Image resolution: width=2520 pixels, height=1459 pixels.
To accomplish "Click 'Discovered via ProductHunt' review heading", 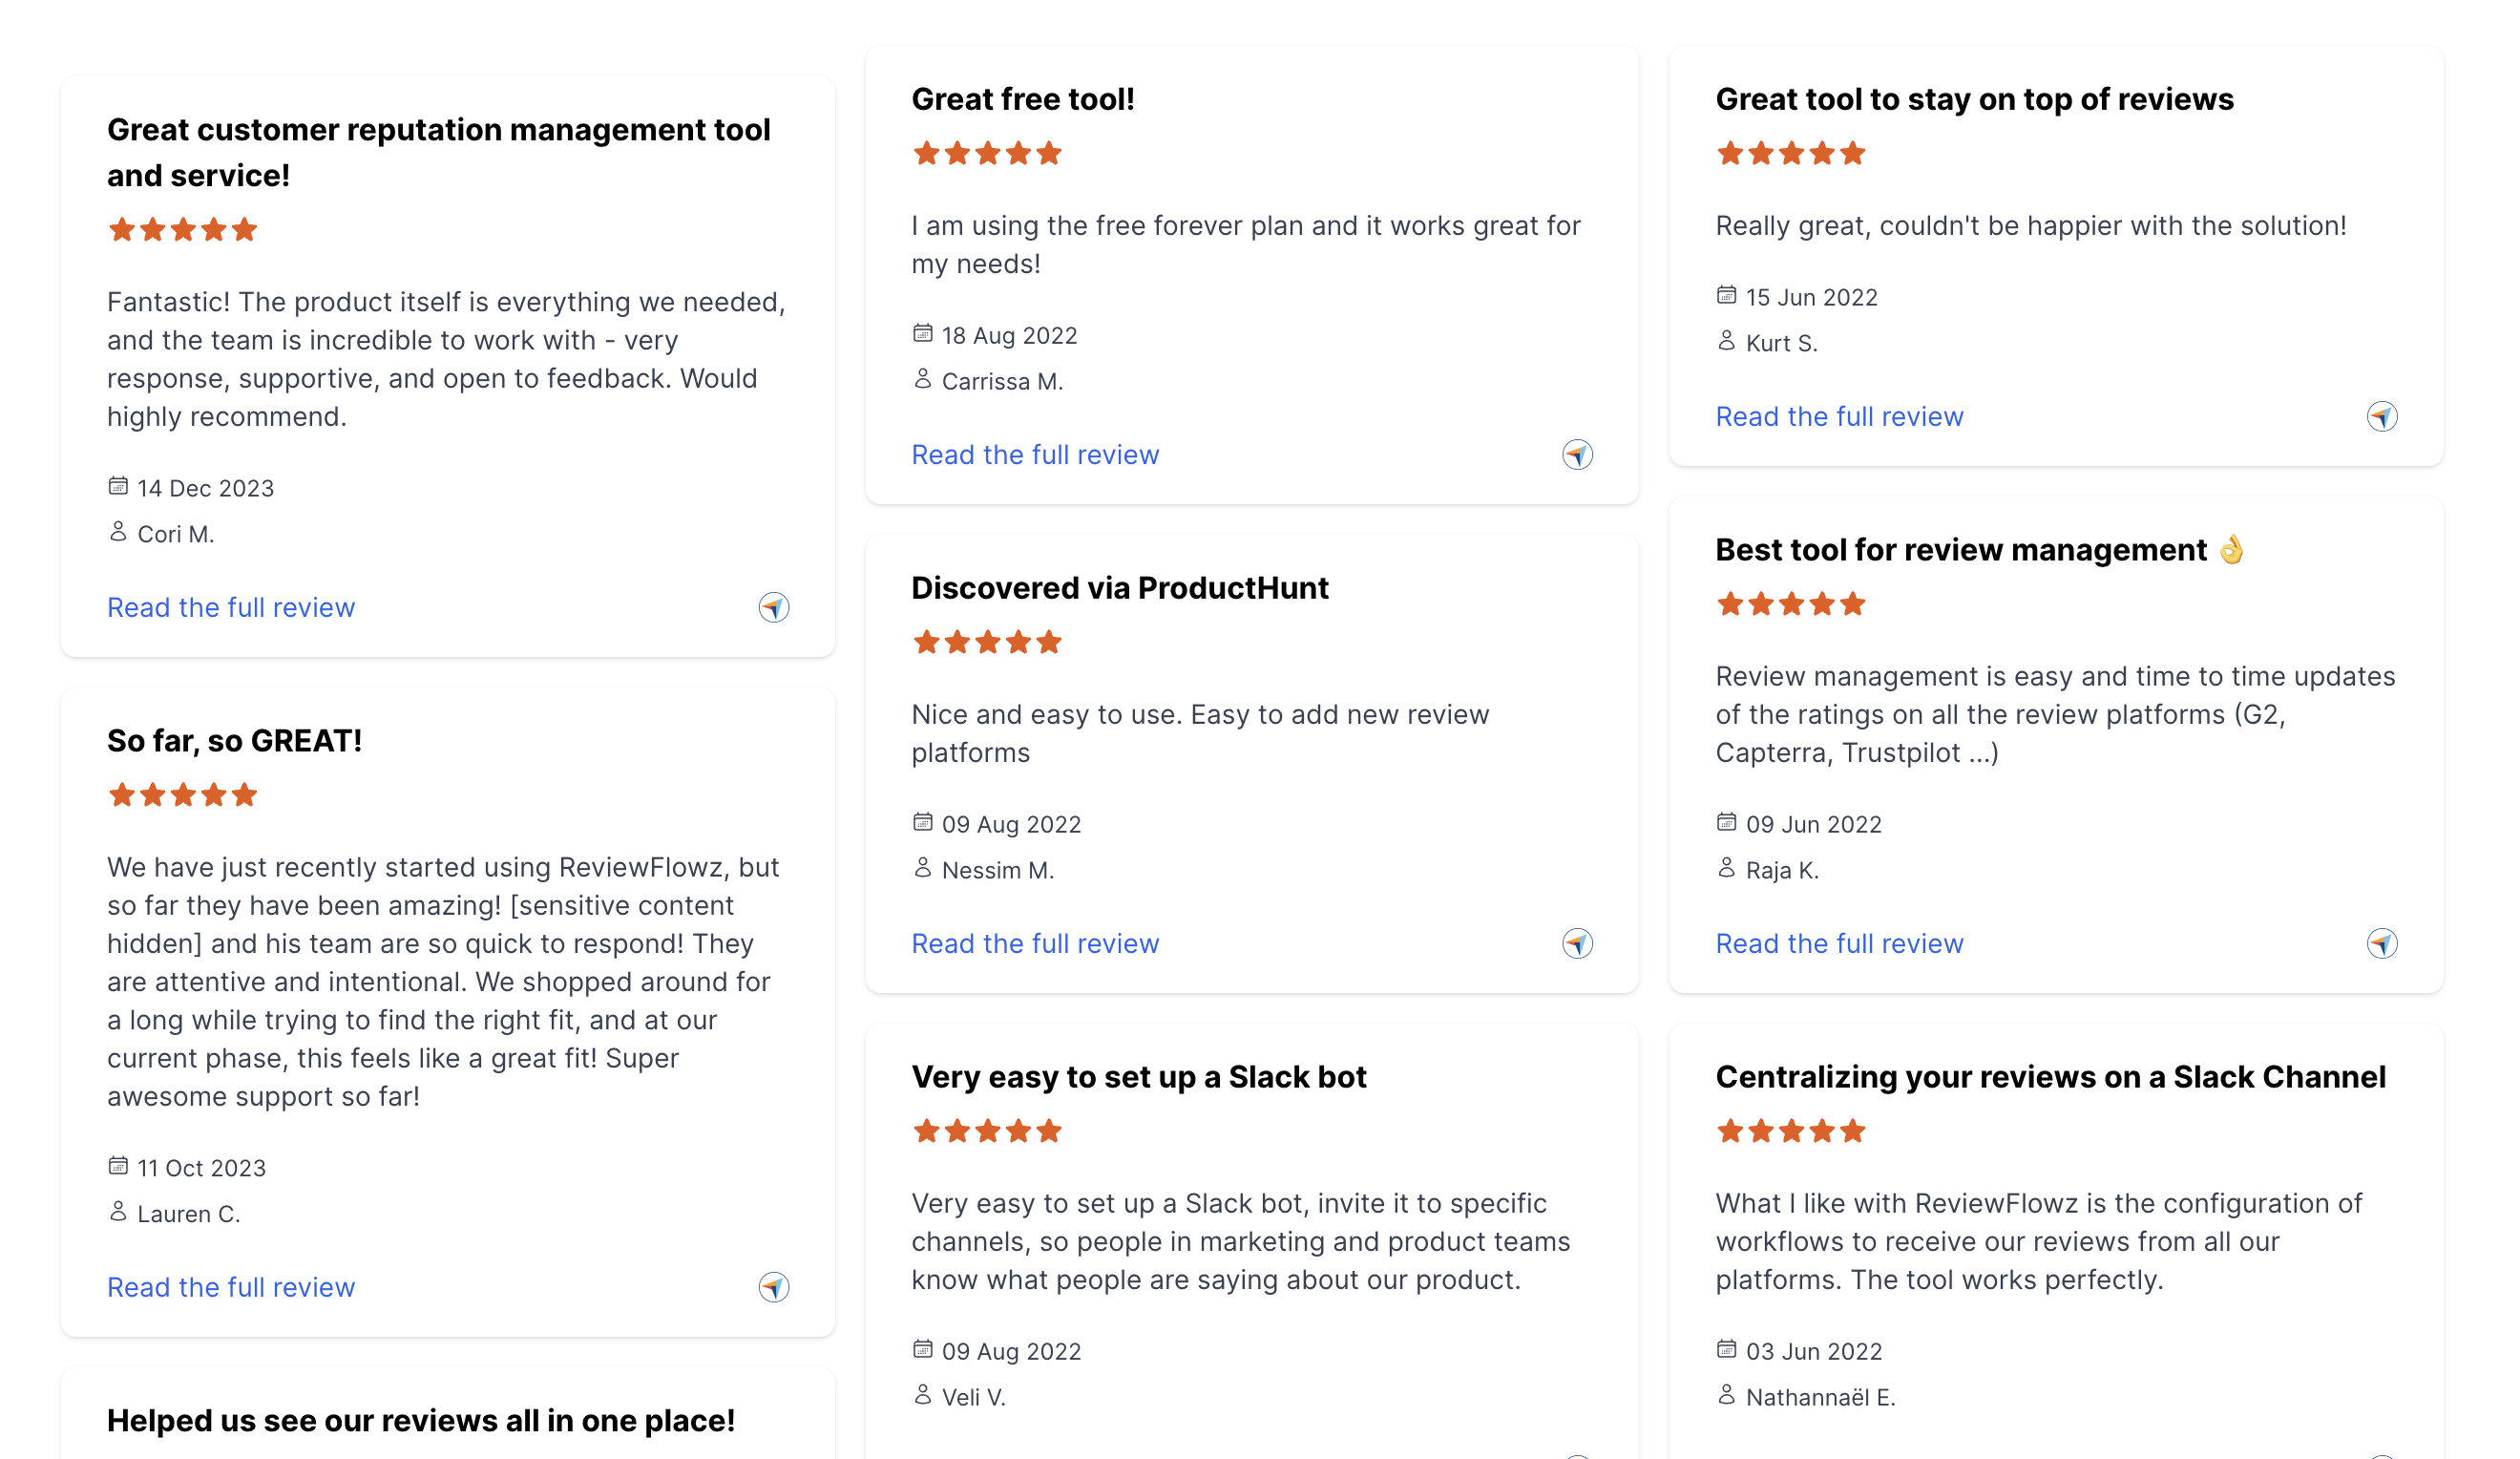I will coord(1119,588).
